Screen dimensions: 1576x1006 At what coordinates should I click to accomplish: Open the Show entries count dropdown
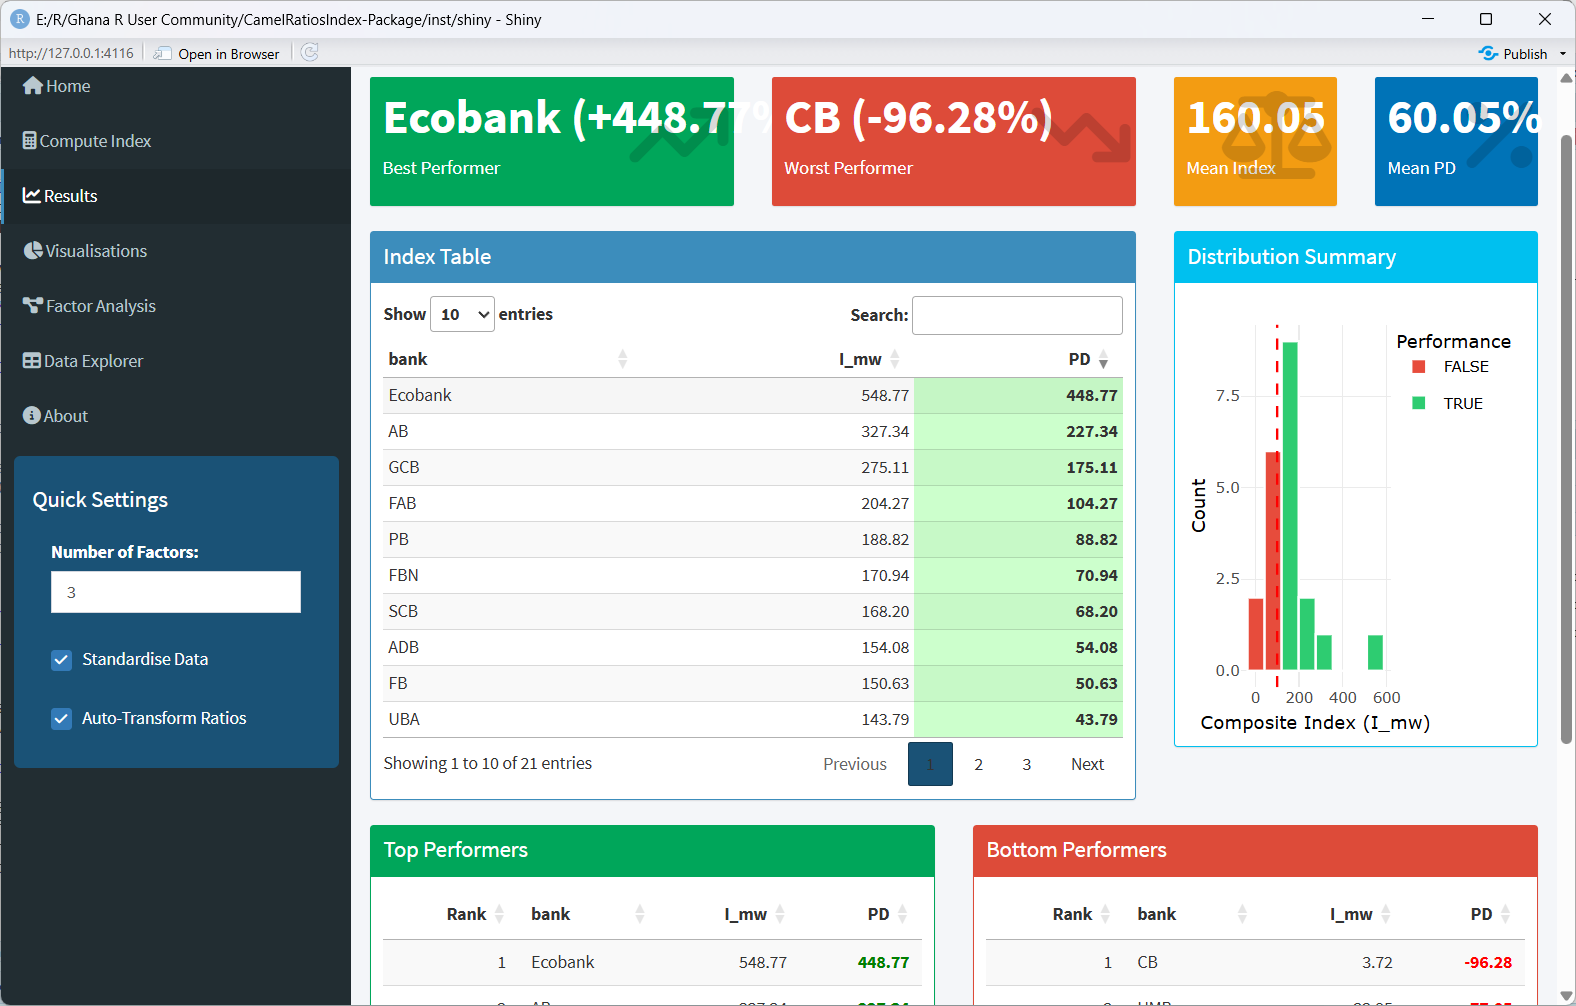(462, 314)
